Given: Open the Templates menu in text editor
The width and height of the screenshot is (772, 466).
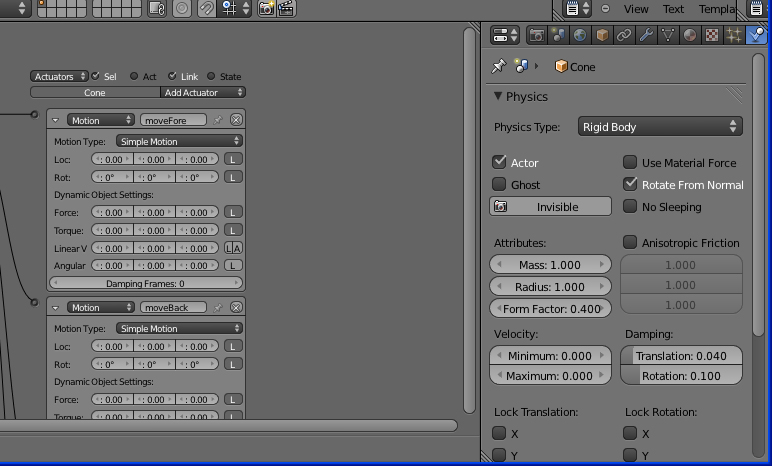Looking at the screenshot, I should [717, 9].
